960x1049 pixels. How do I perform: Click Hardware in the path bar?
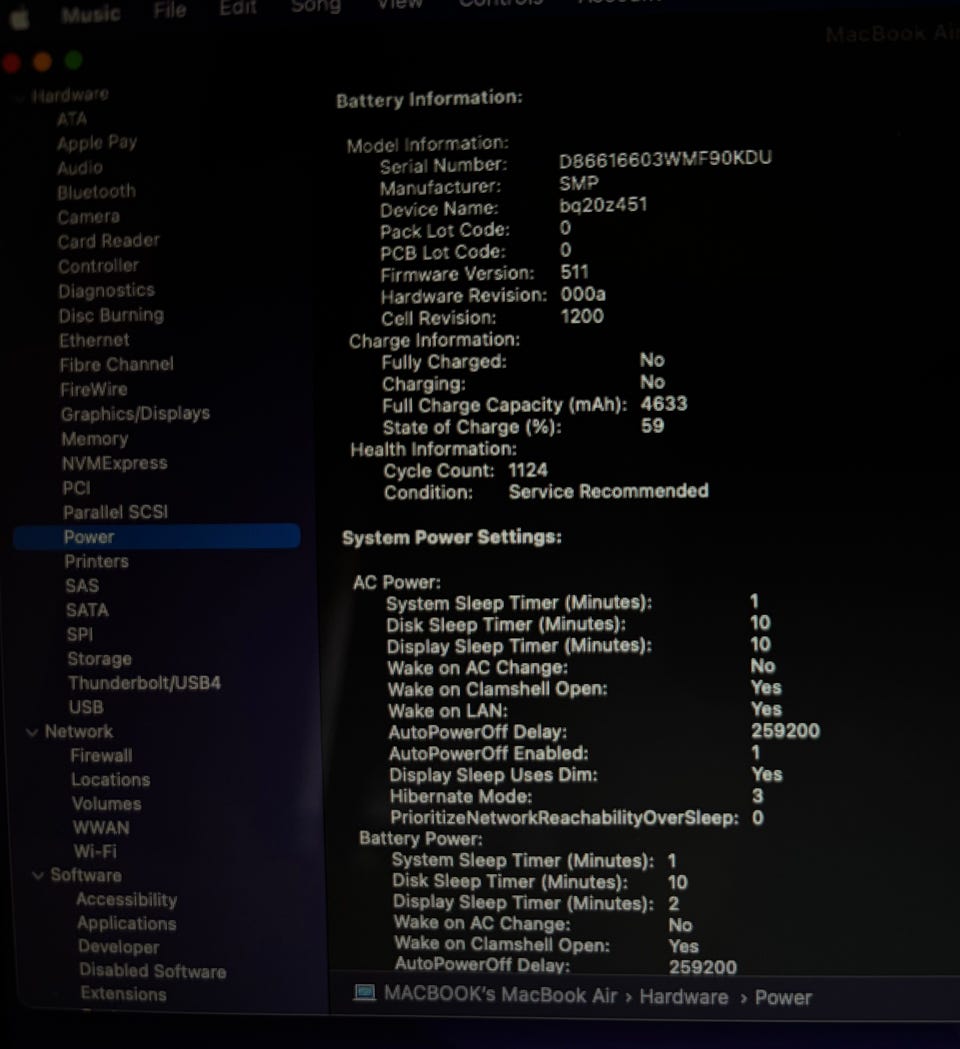(x=684, y=996)
